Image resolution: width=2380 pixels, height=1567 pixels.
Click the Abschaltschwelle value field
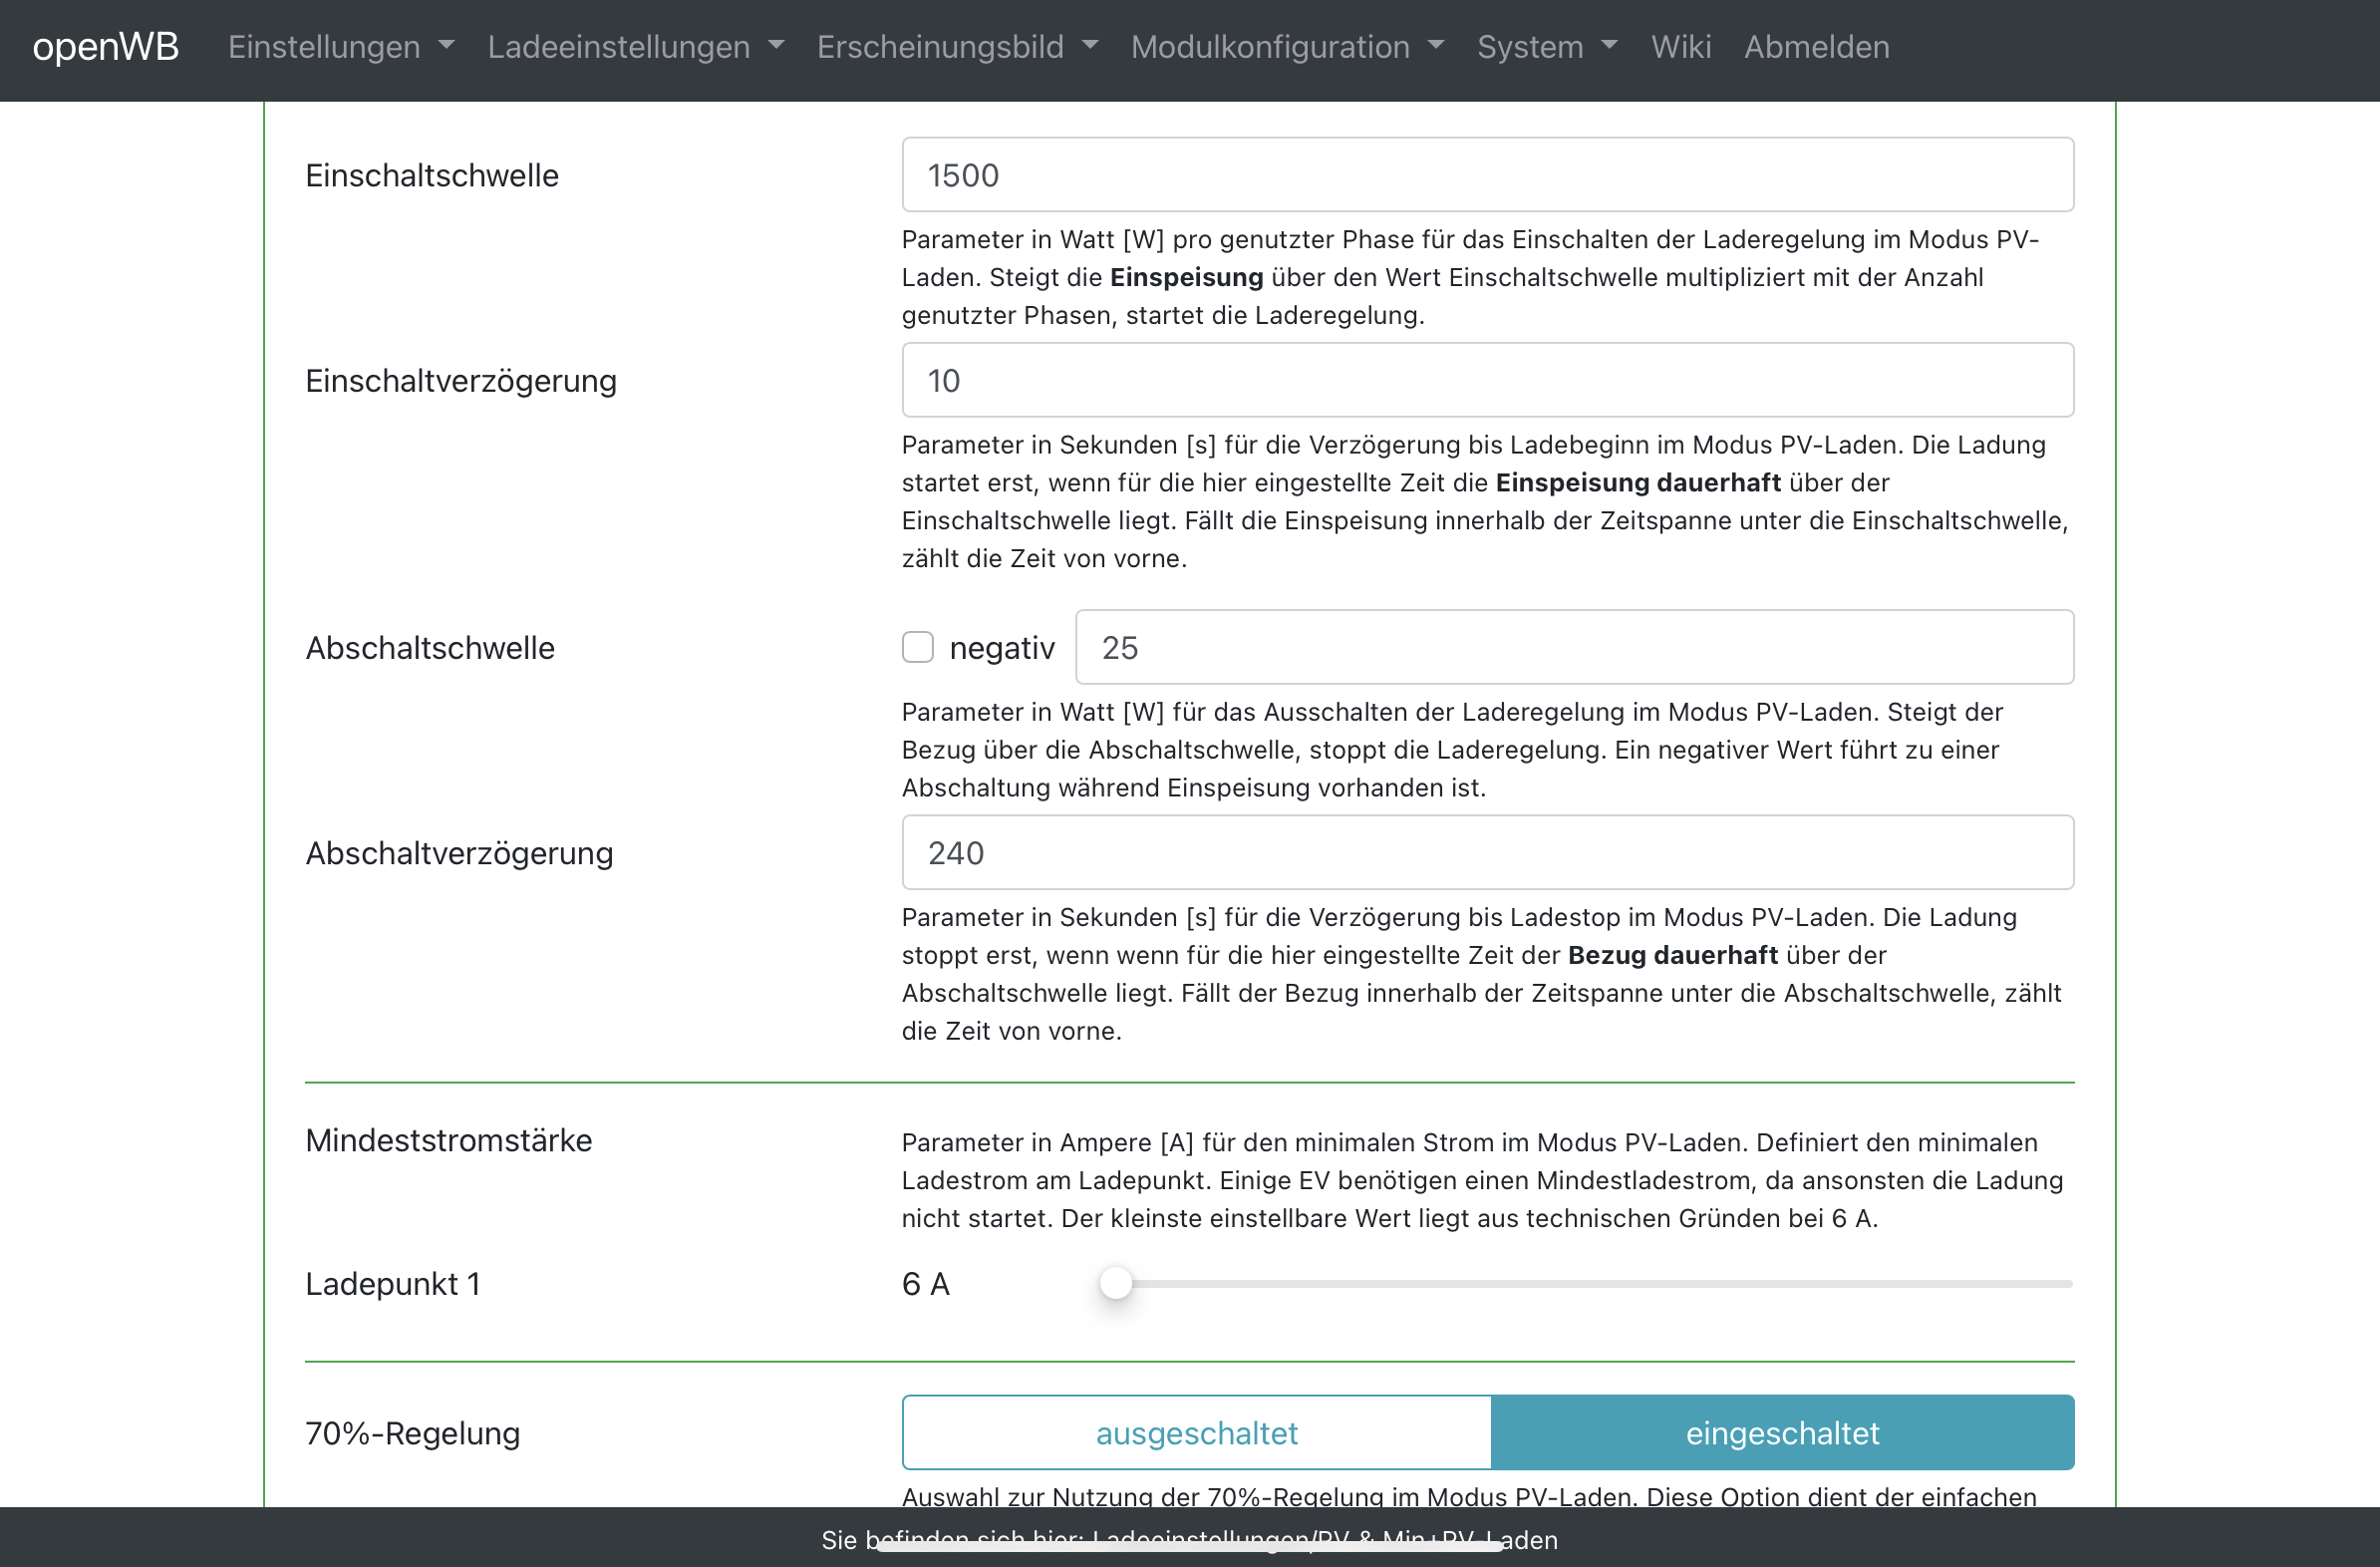tap(1573, 647)
